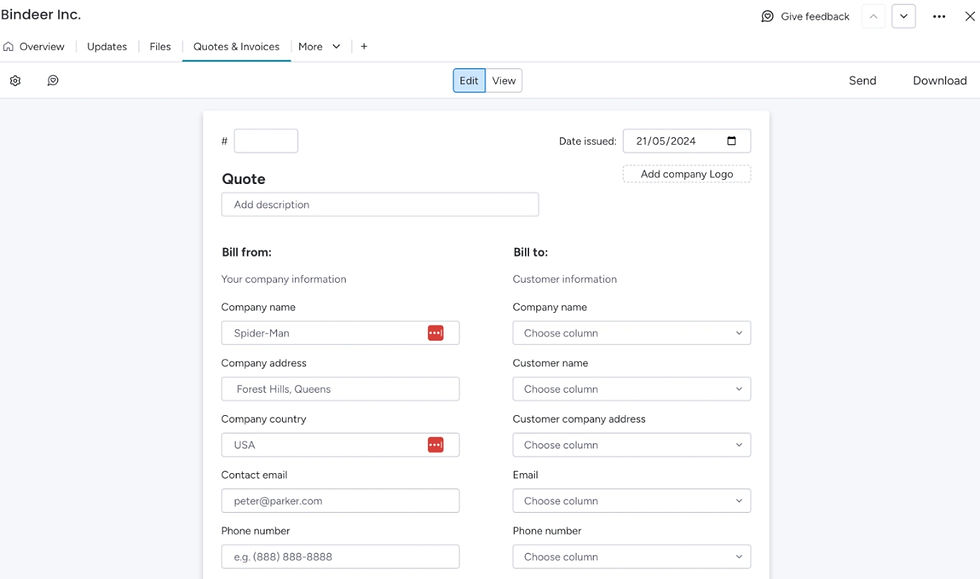Click the comment bubble icon beside gear
This screenshot has height=579, width=980.
pos(53,80)
